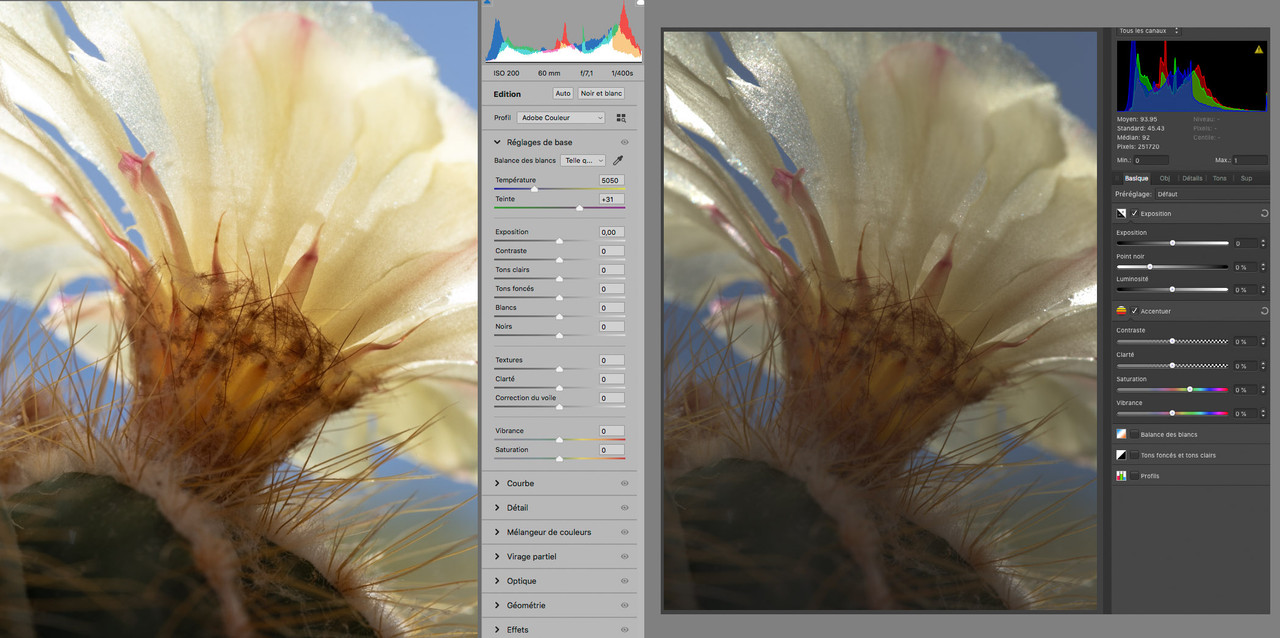Expand the Optique panel
The height and width of the screenshot is (638, 1280).
498,581
